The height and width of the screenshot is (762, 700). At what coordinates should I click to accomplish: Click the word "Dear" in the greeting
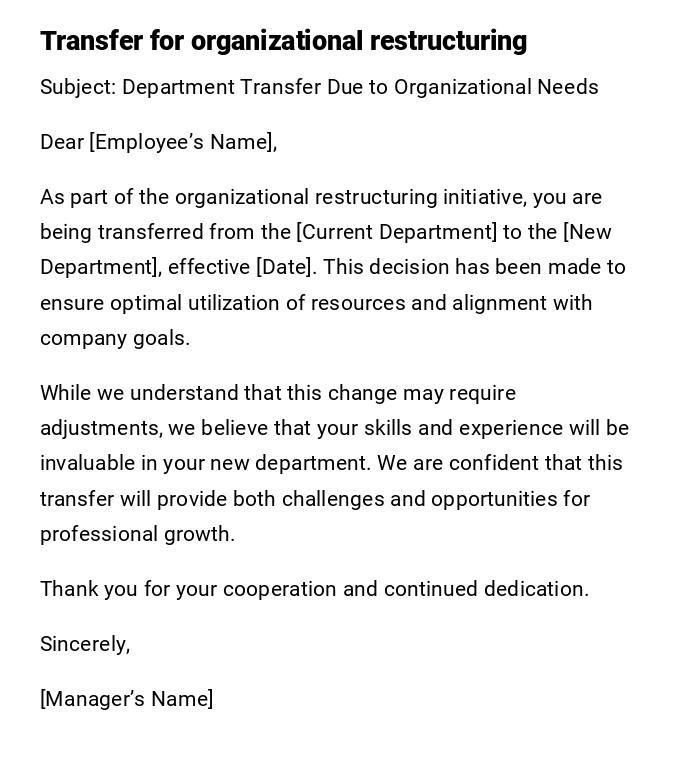pyautogui.click(x=62, y=142)
